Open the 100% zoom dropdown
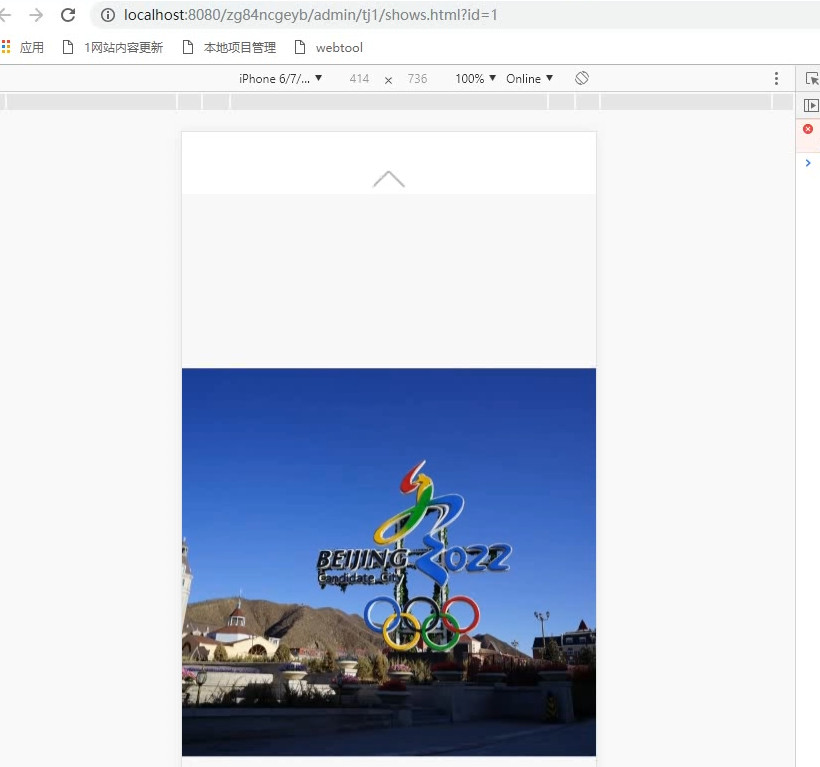Image resolution: width=820 pixels, height=767 pixels. pos(475,78)
